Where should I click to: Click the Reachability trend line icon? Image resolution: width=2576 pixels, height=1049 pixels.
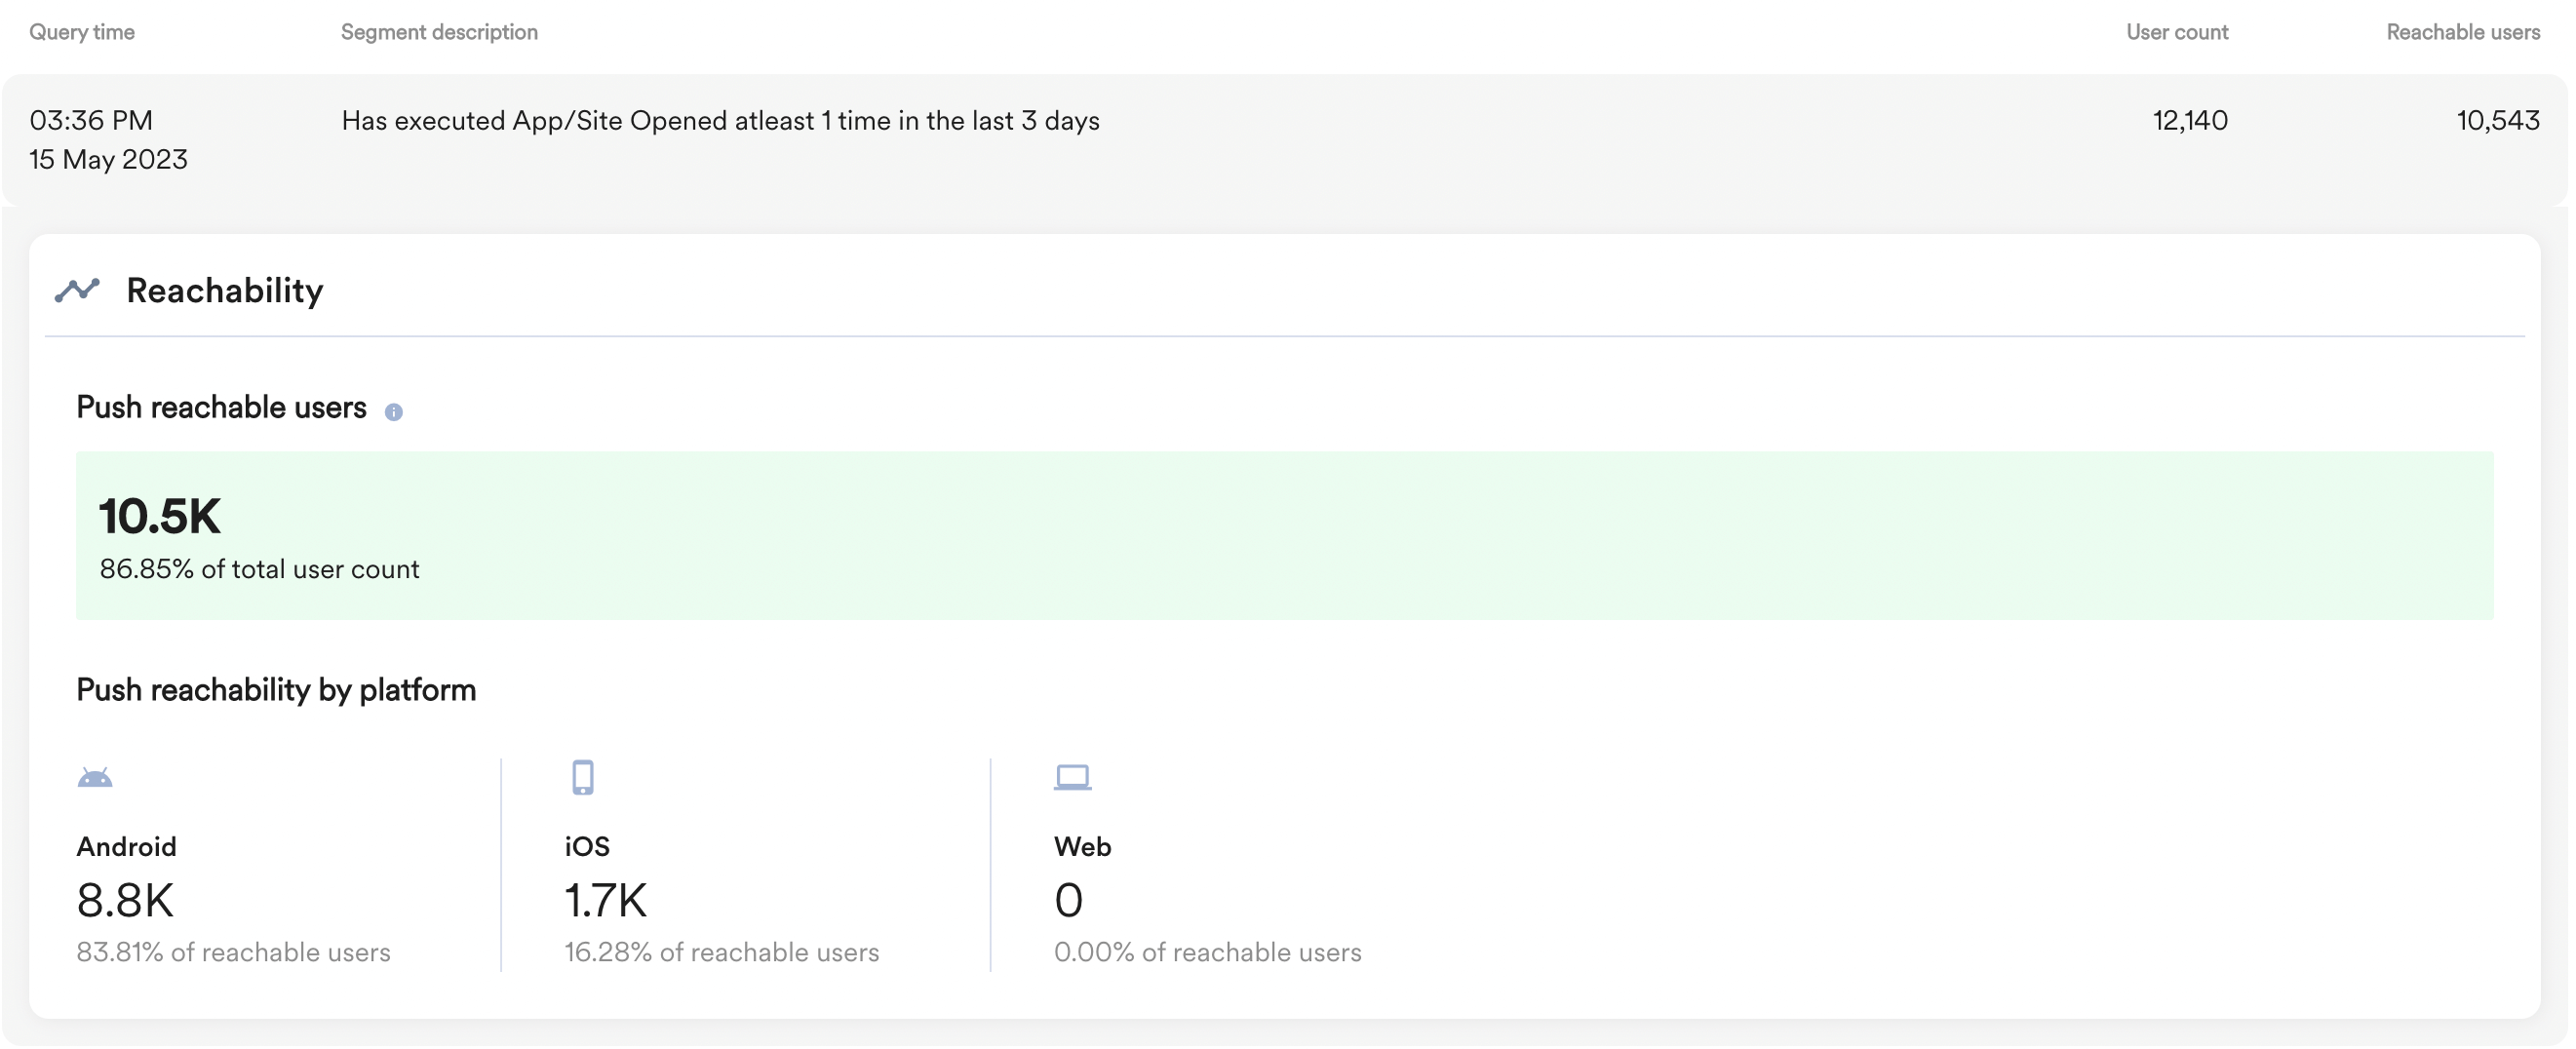(x=77, y=290)
